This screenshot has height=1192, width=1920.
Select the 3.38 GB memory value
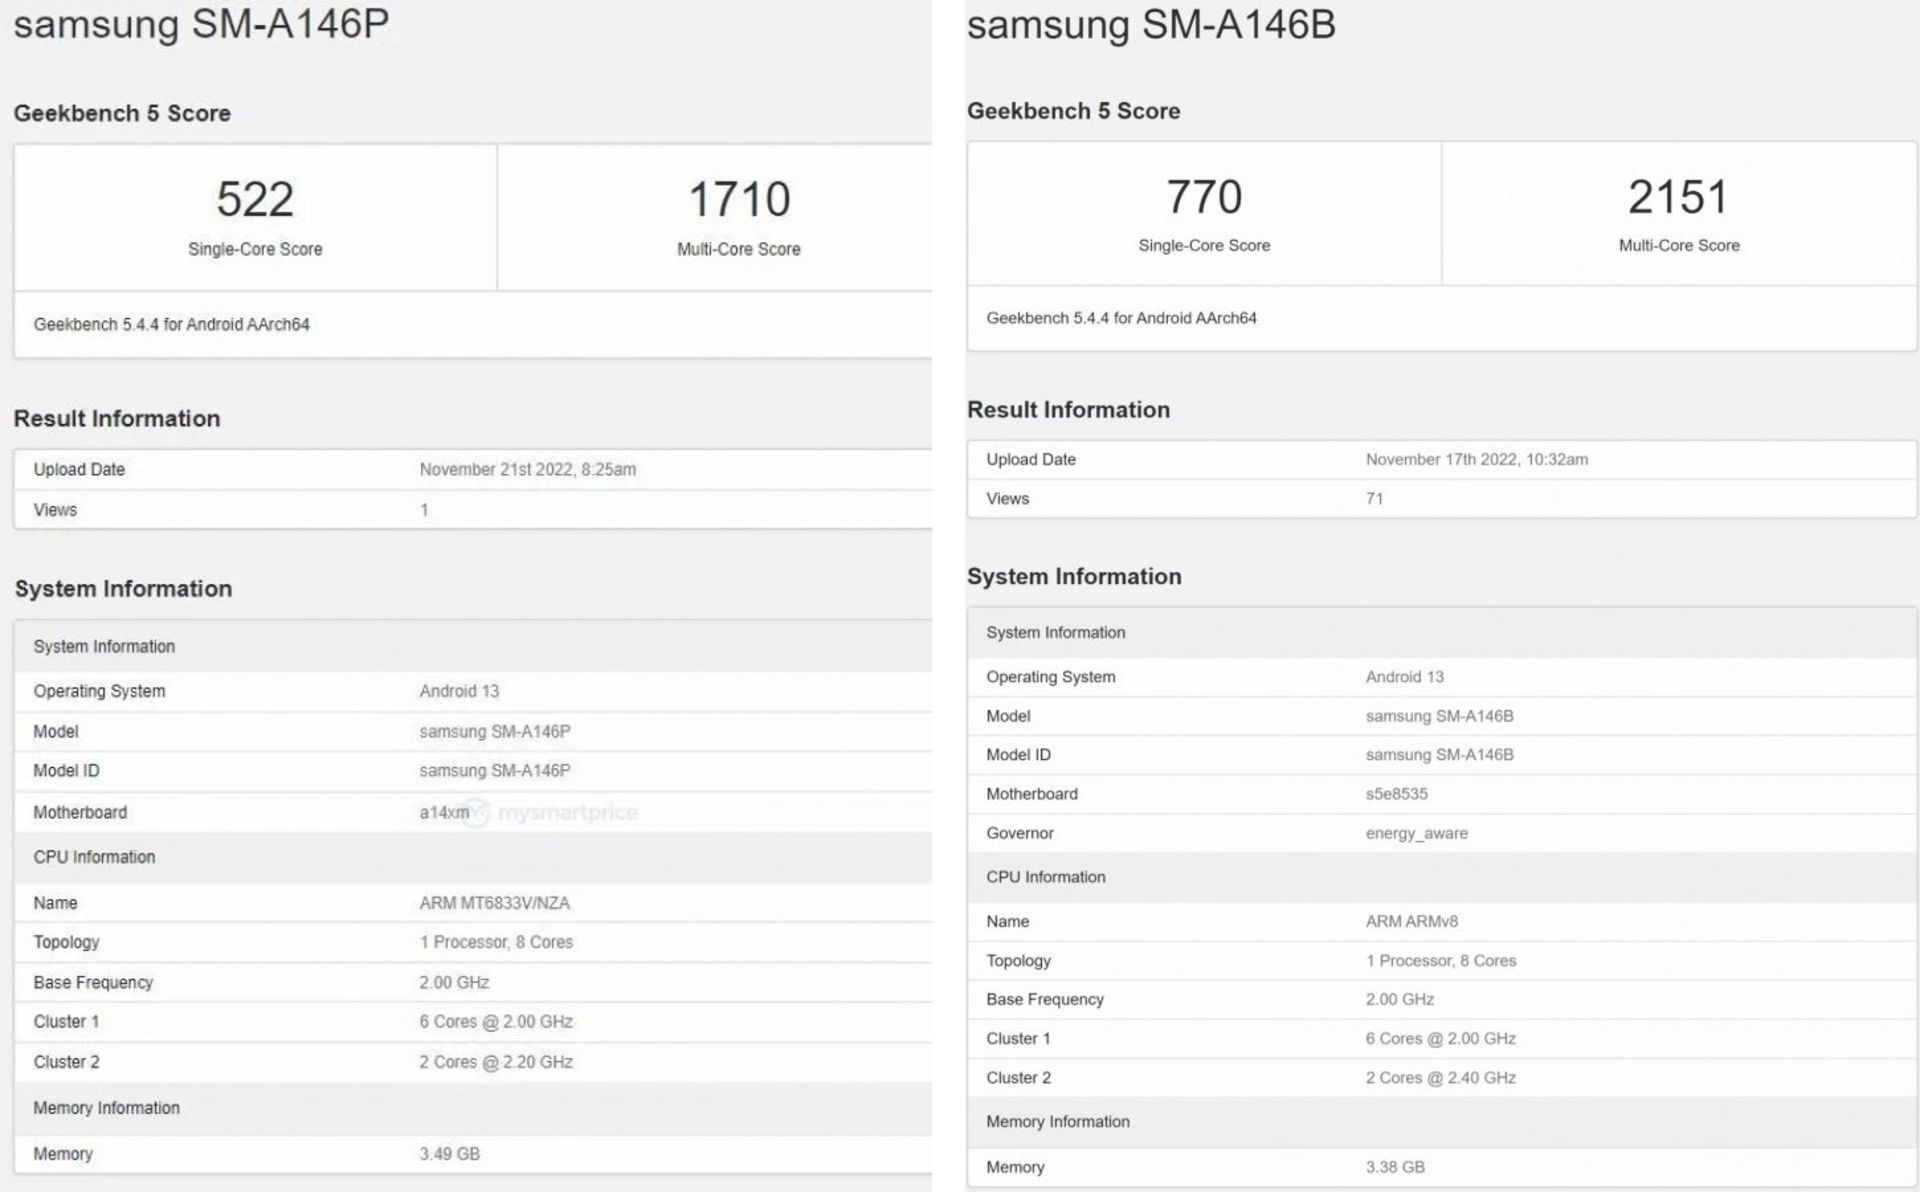[x=1395, y=1167]
